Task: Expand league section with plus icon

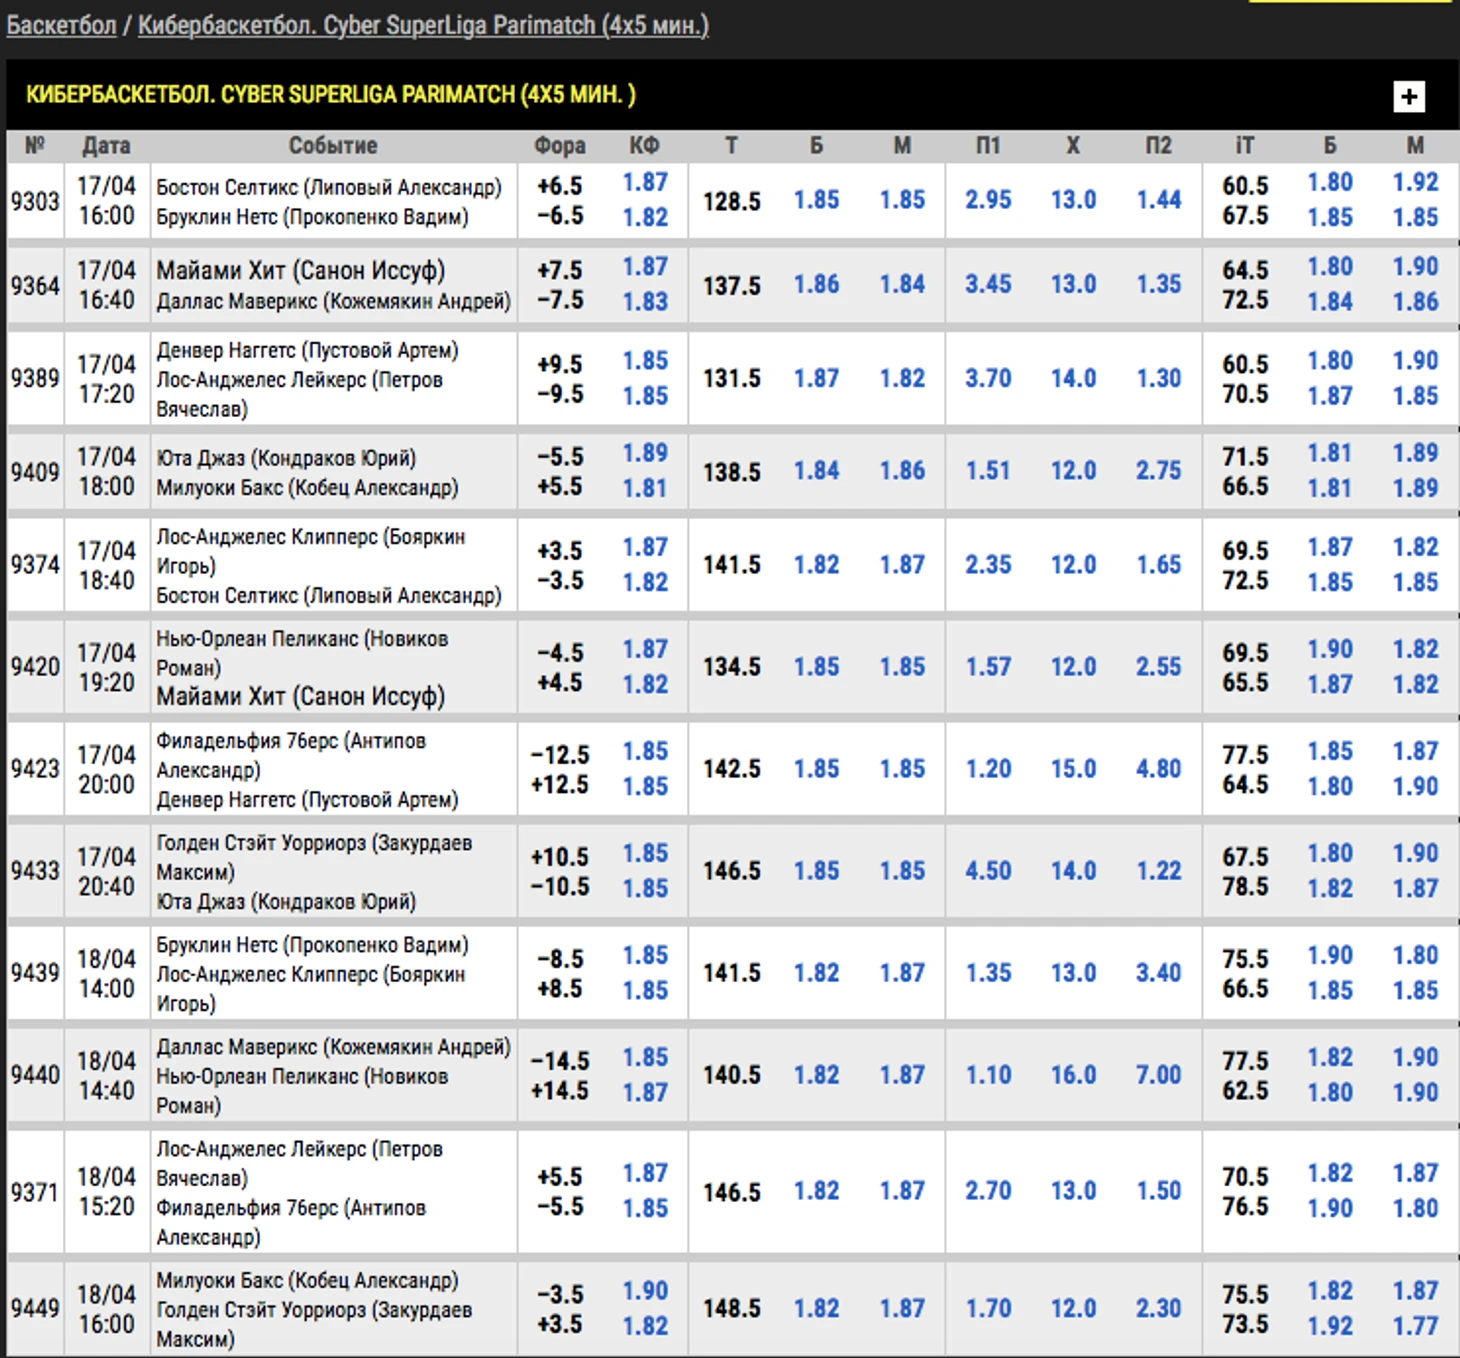Action: pos(1409,96)
